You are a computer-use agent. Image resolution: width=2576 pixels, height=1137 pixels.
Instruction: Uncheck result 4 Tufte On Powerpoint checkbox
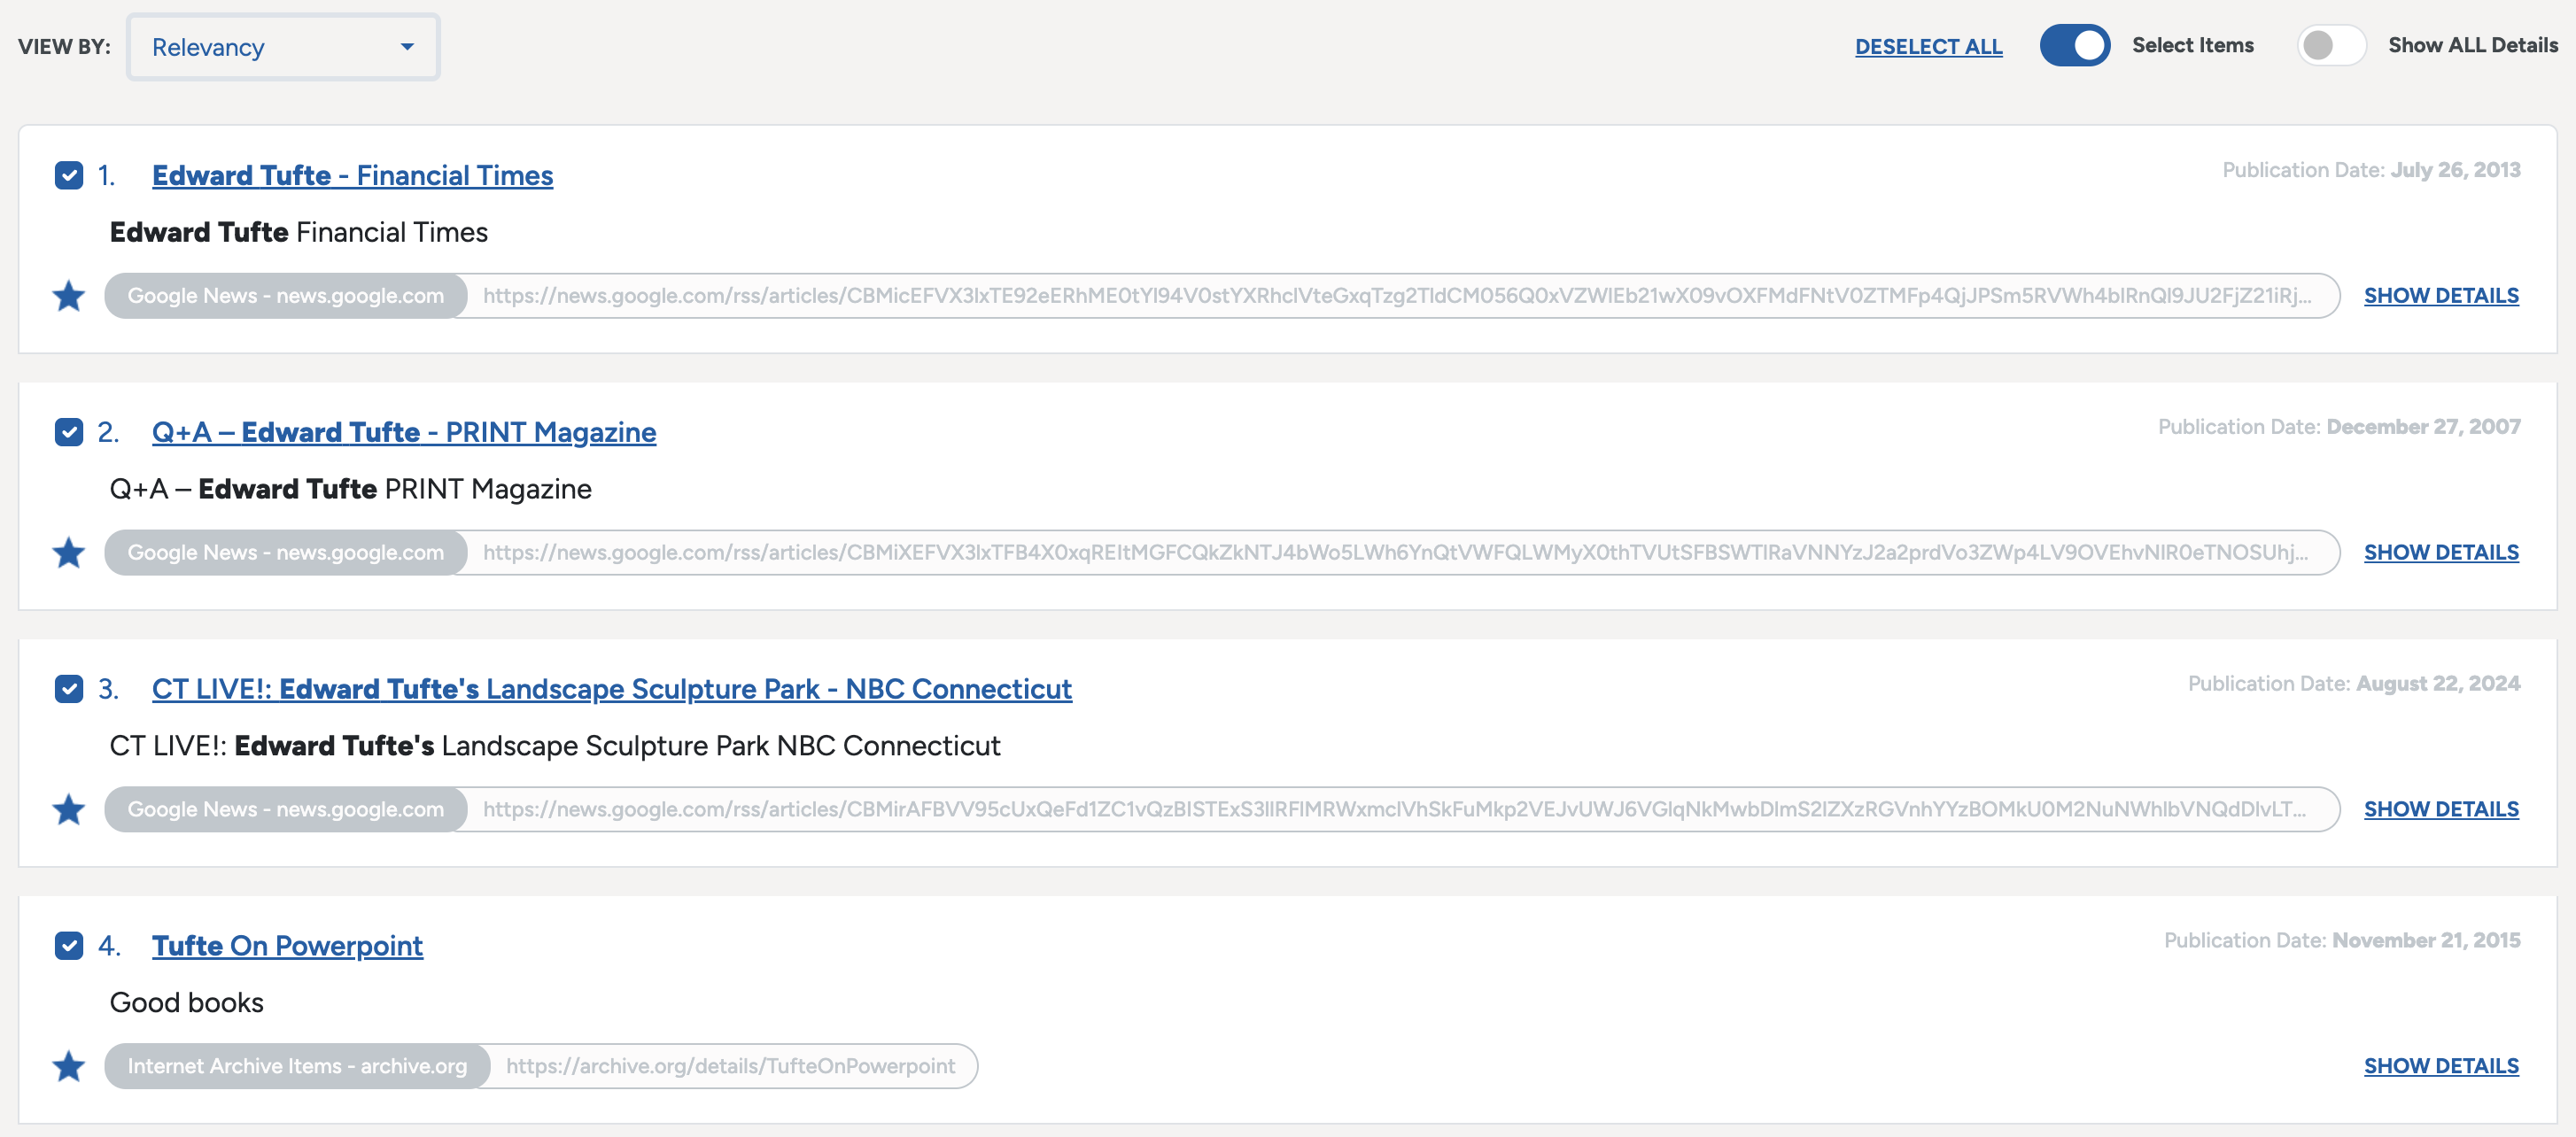(x=69, y=946)
